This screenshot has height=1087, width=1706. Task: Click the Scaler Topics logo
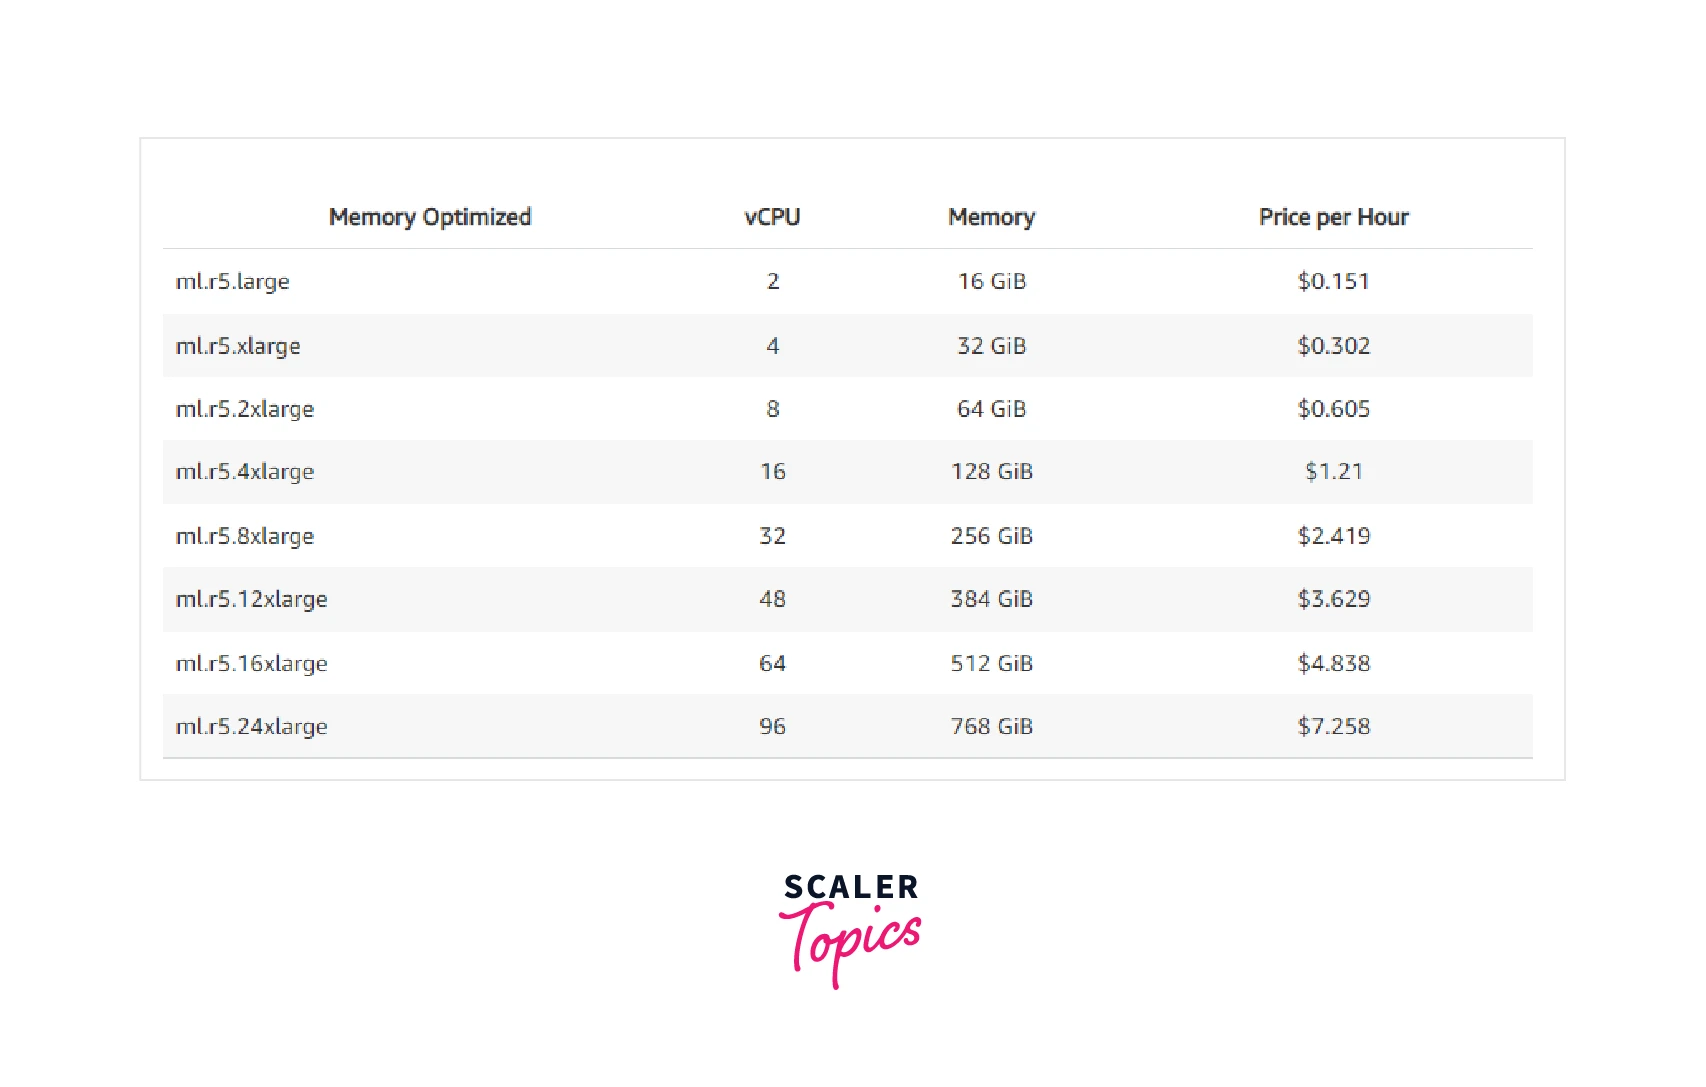(850, 928)
